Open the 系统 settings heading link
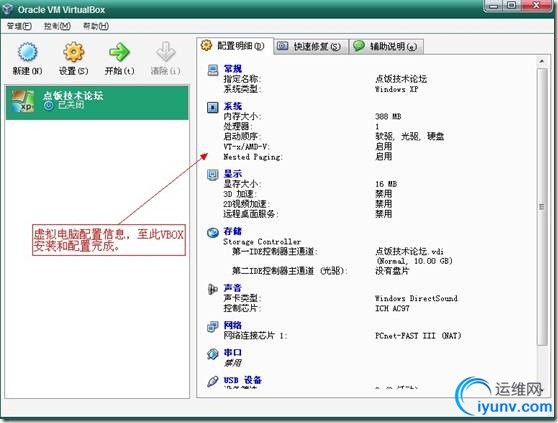Screen dimensions: 558x423 pos(233,106)
